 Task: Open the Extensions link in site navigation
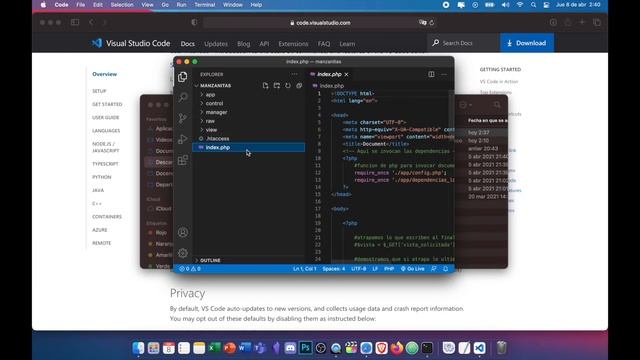[x=293, y=44]
